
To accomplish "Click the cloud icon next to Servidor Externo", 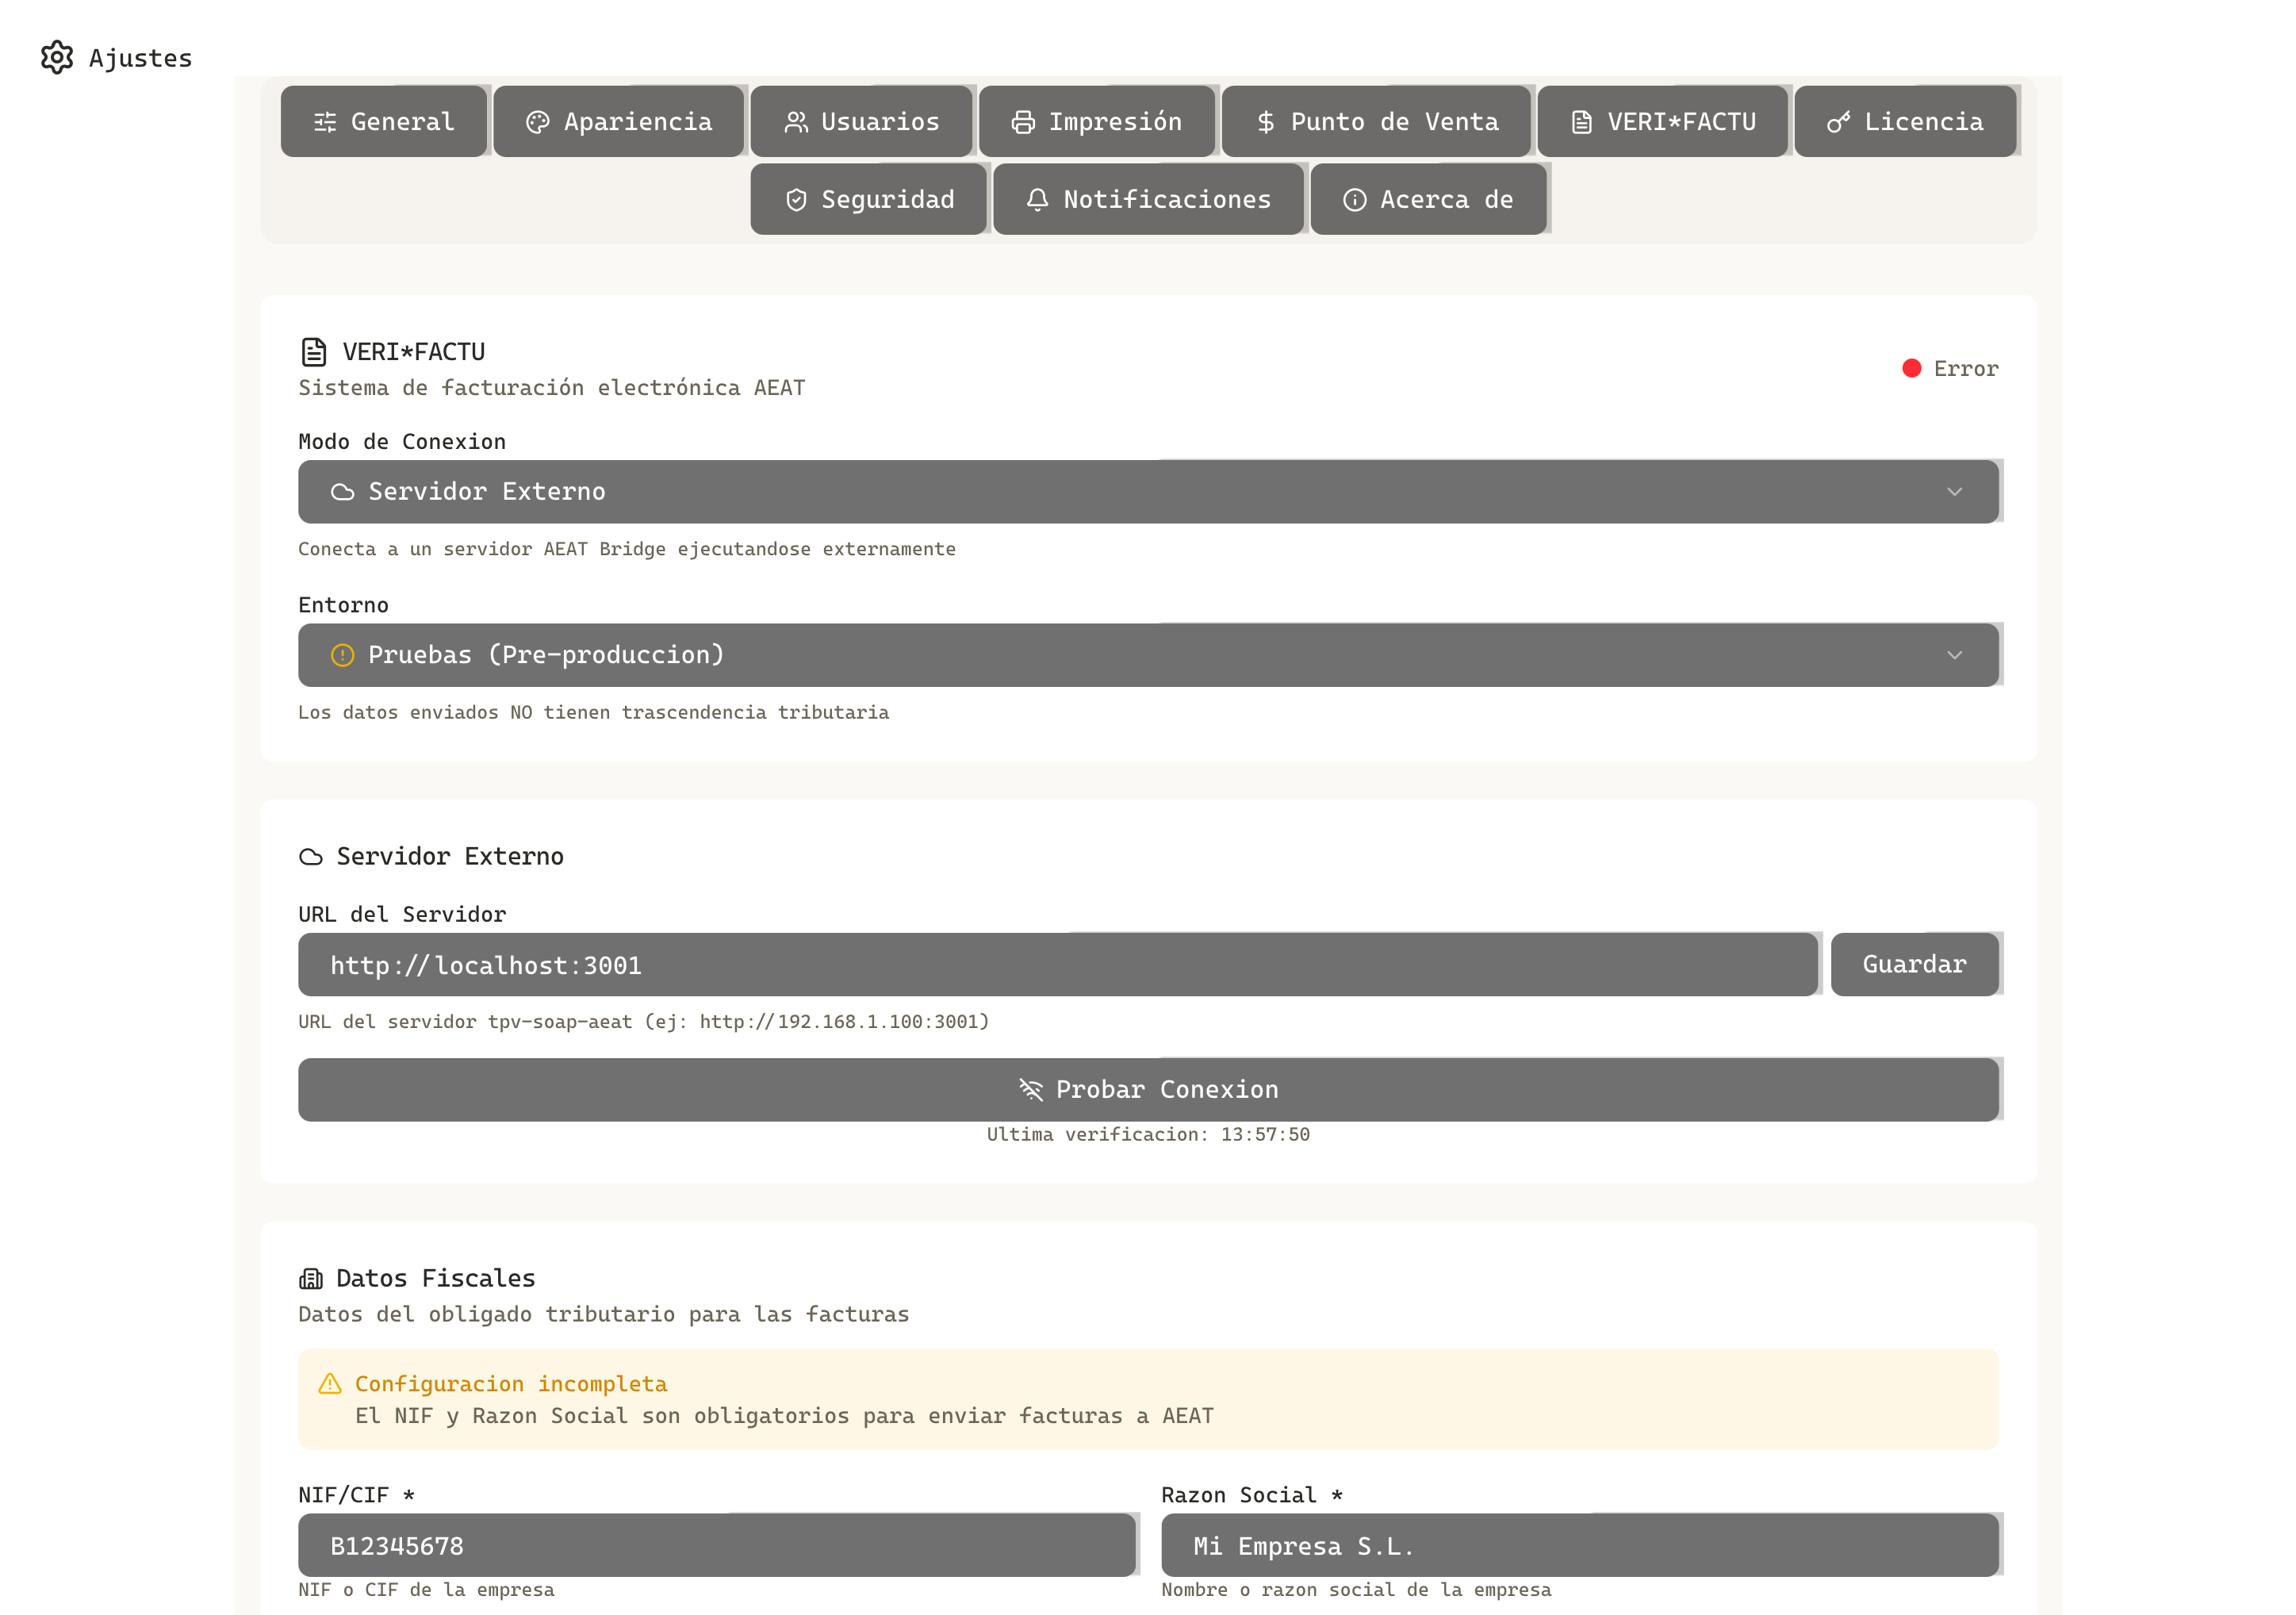I will pos(312,856).
